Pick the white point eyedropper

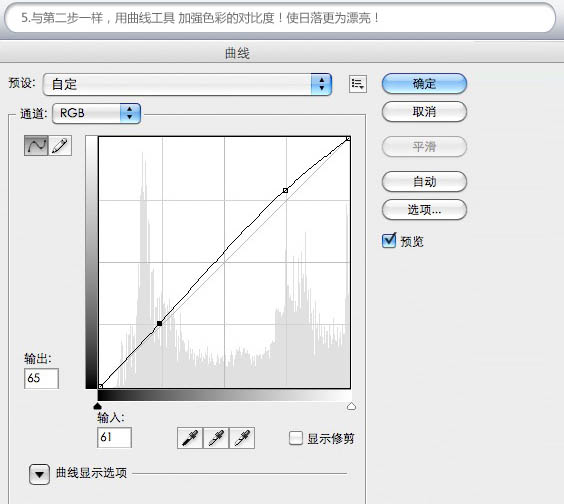click(x=242, y=438)
